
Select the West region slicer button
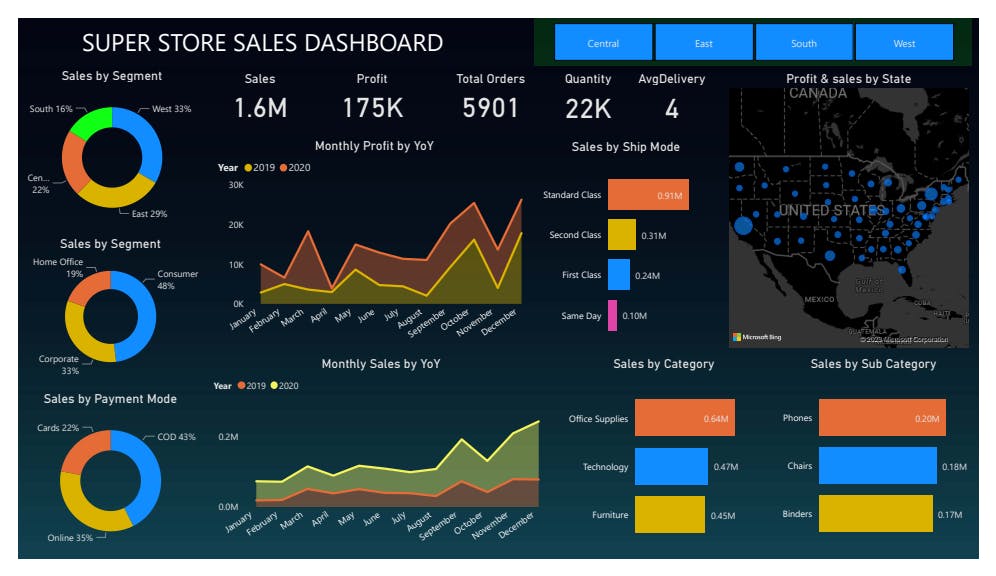tap(904, 43)
